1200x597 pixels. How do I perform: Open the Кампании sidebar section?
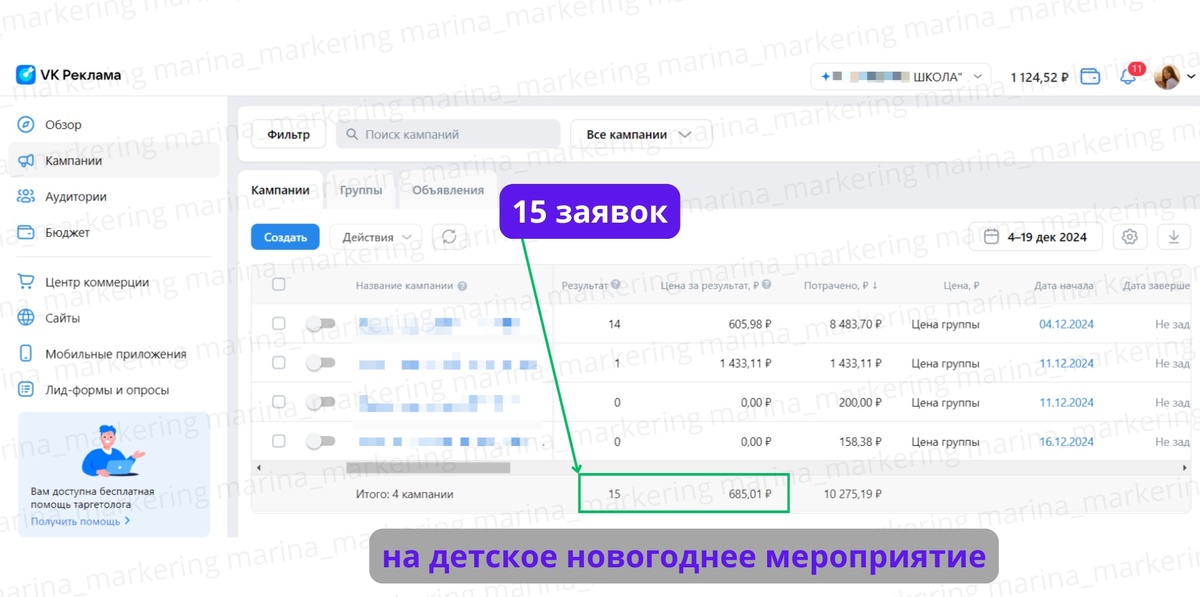[x=113, y=160]
